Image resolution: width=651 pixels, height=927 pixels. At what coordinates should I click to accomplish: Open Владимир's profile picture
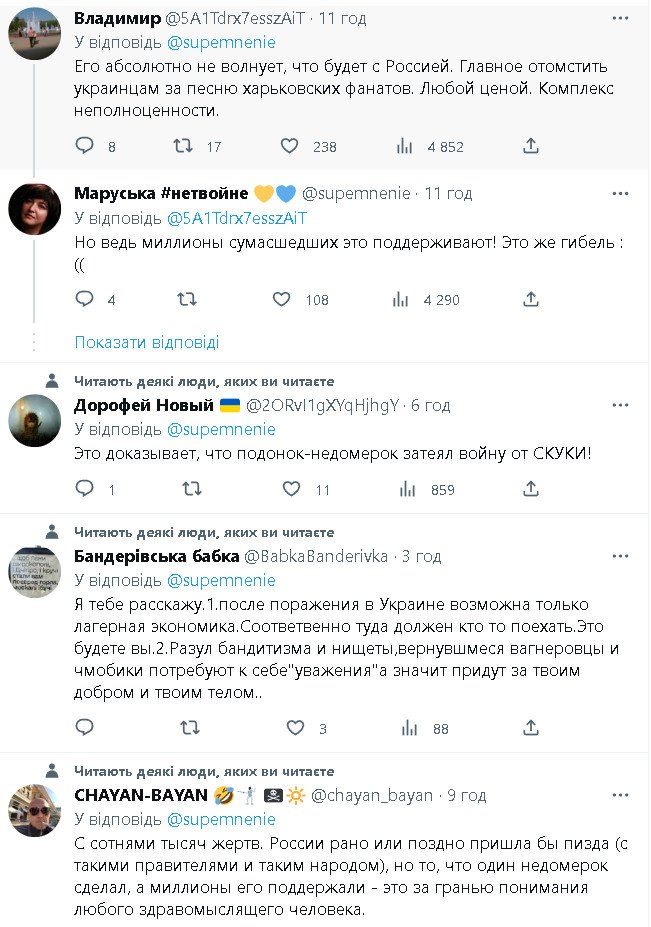tap(35, 33)
